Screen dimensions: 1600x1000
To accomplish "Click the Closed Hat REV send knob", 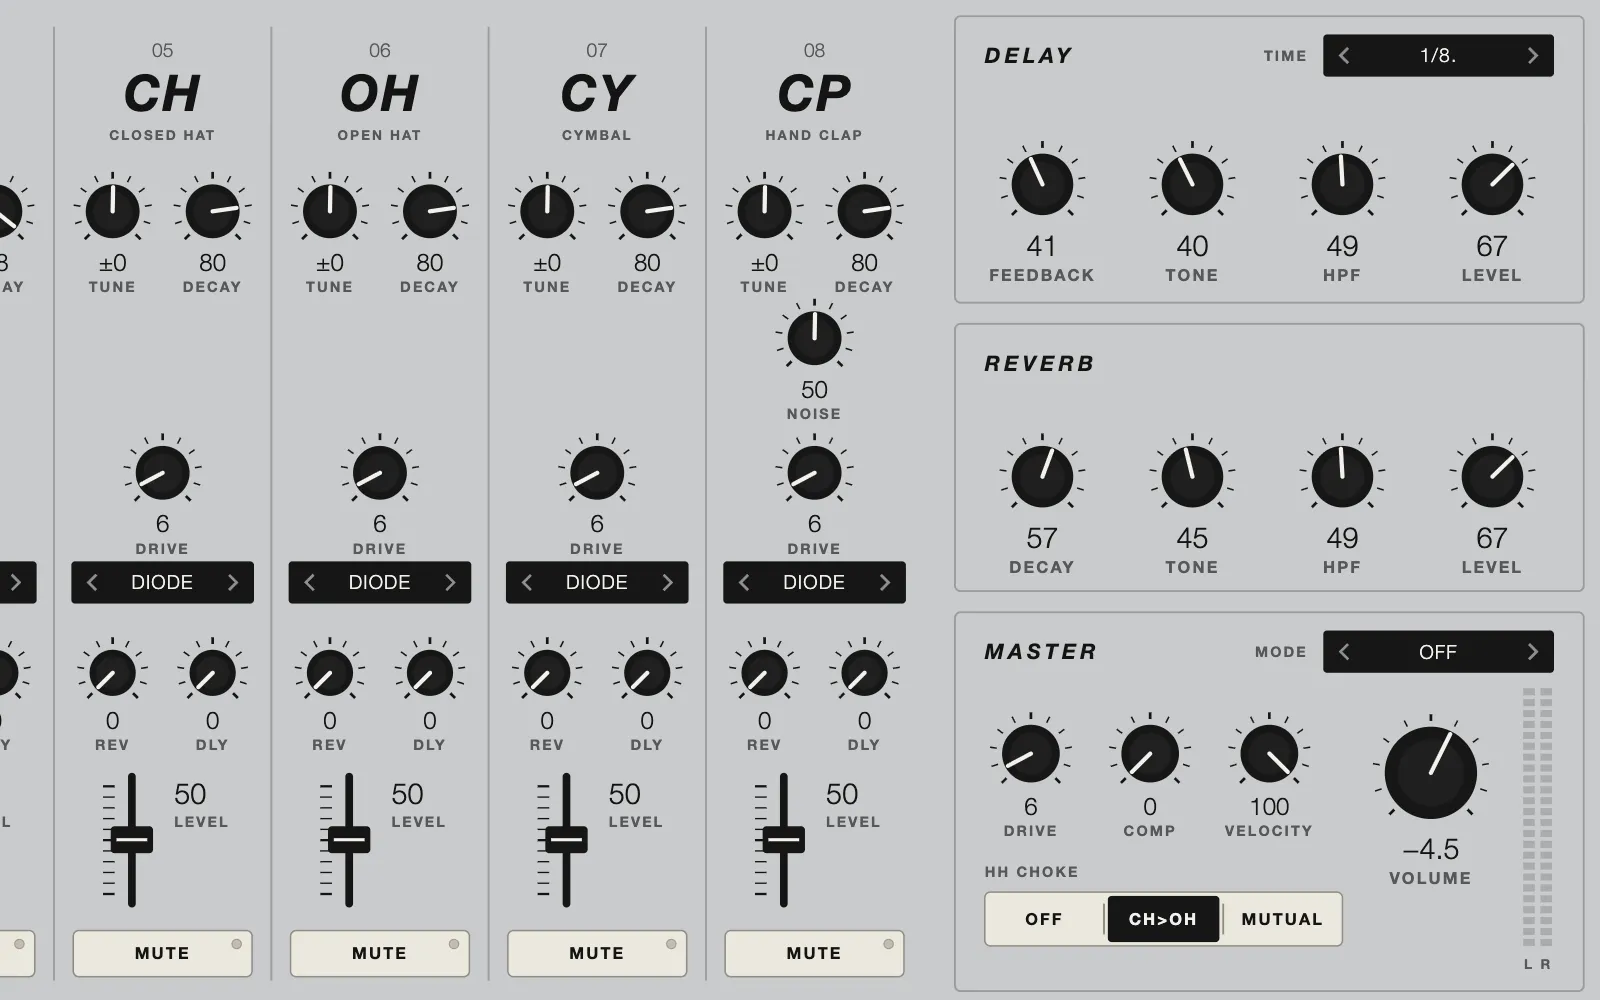I will tap(112, 673).
